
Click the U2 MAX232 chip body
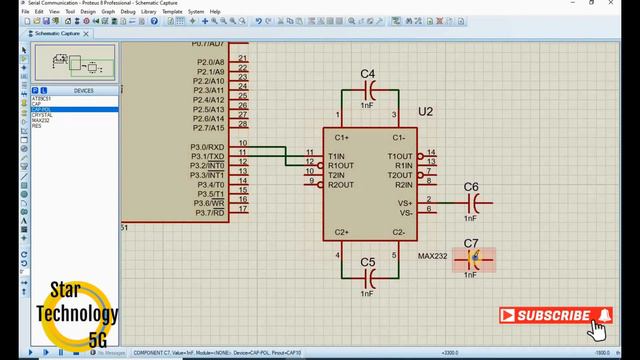point(370,184)
